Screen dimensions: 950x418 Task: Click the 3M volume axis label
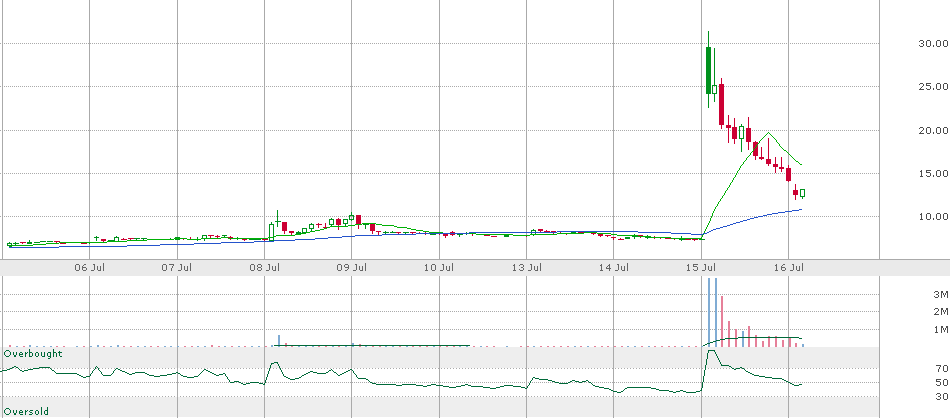pos(940,295)
